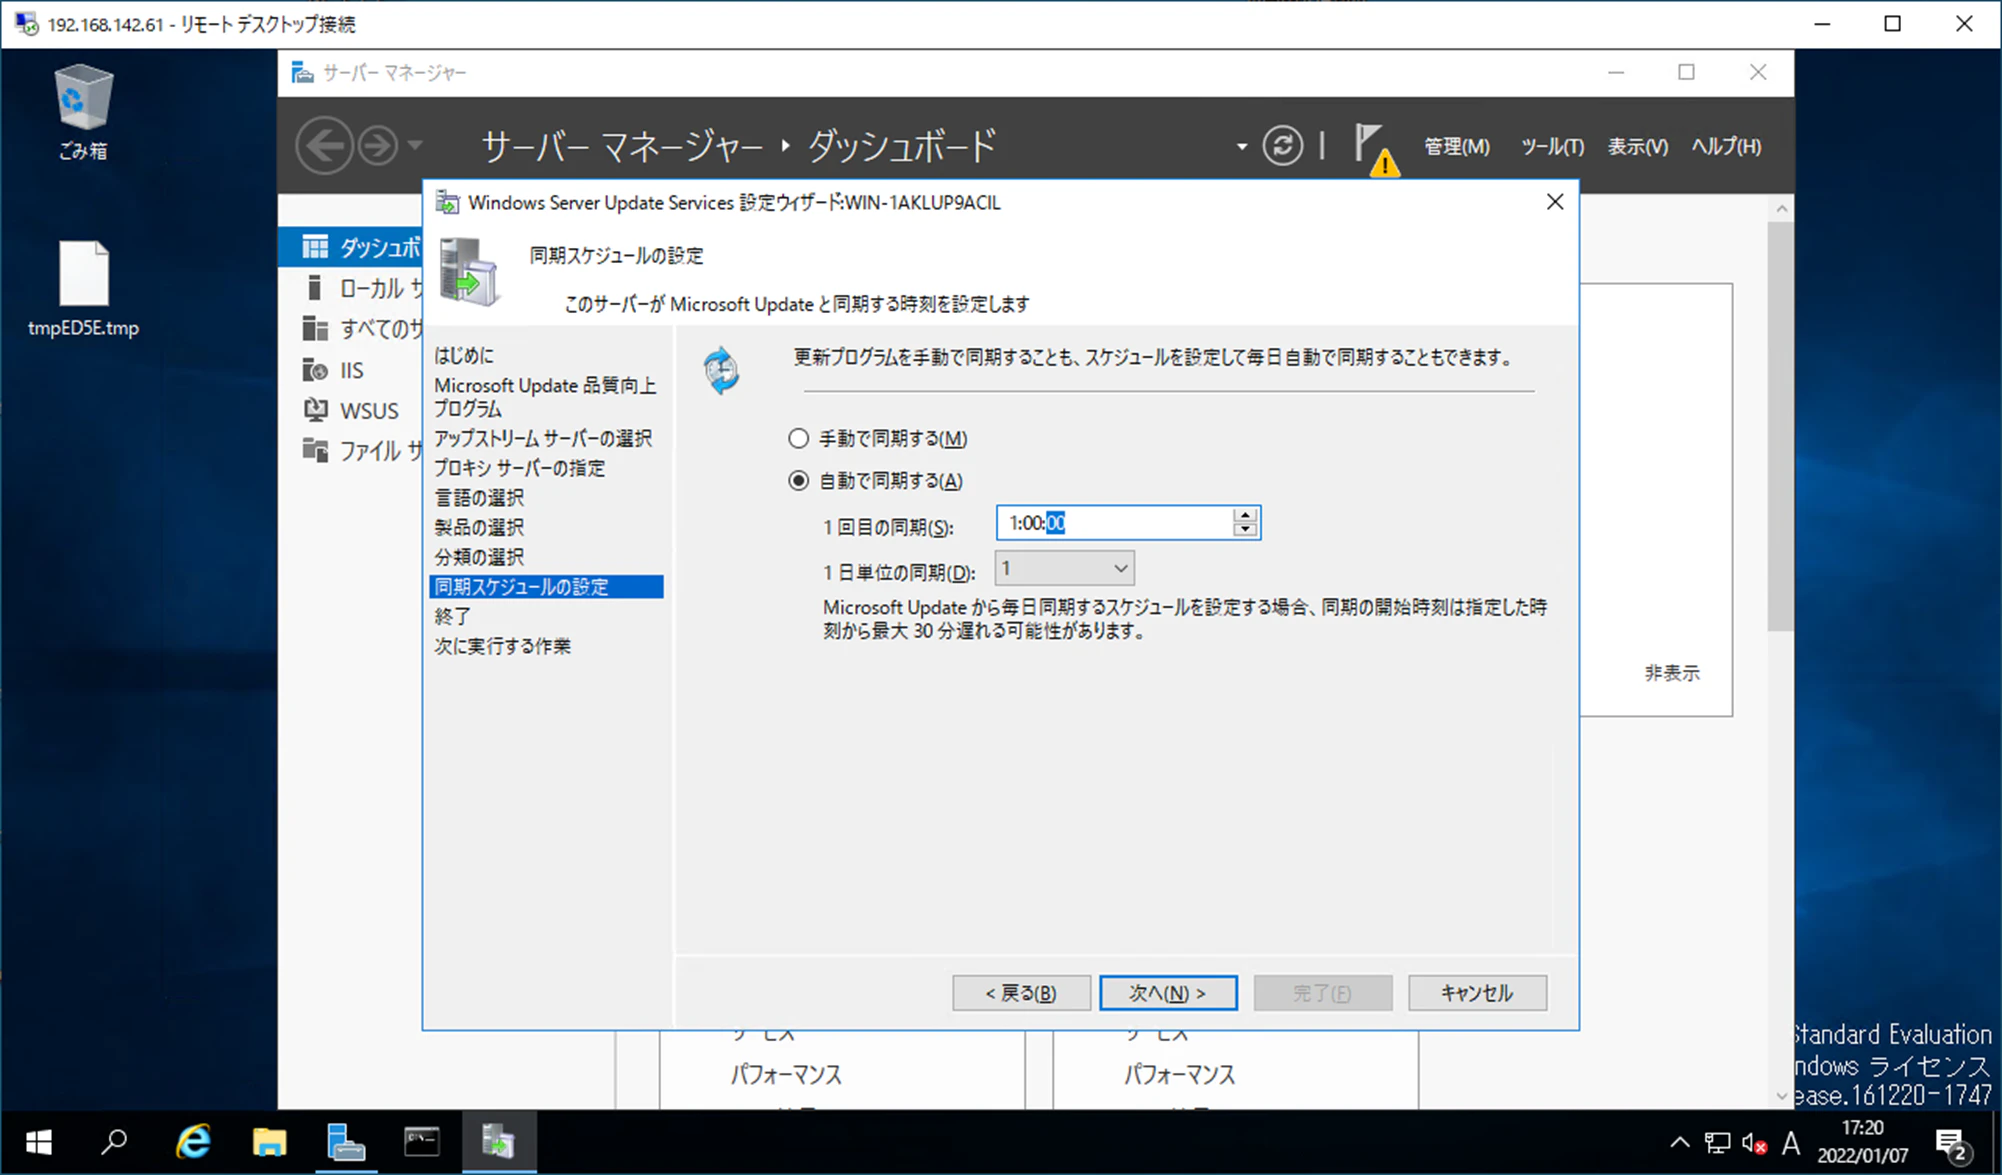Open the View (表示) menu
Screen dimensions: 2002x1175
pos(1637,146)
